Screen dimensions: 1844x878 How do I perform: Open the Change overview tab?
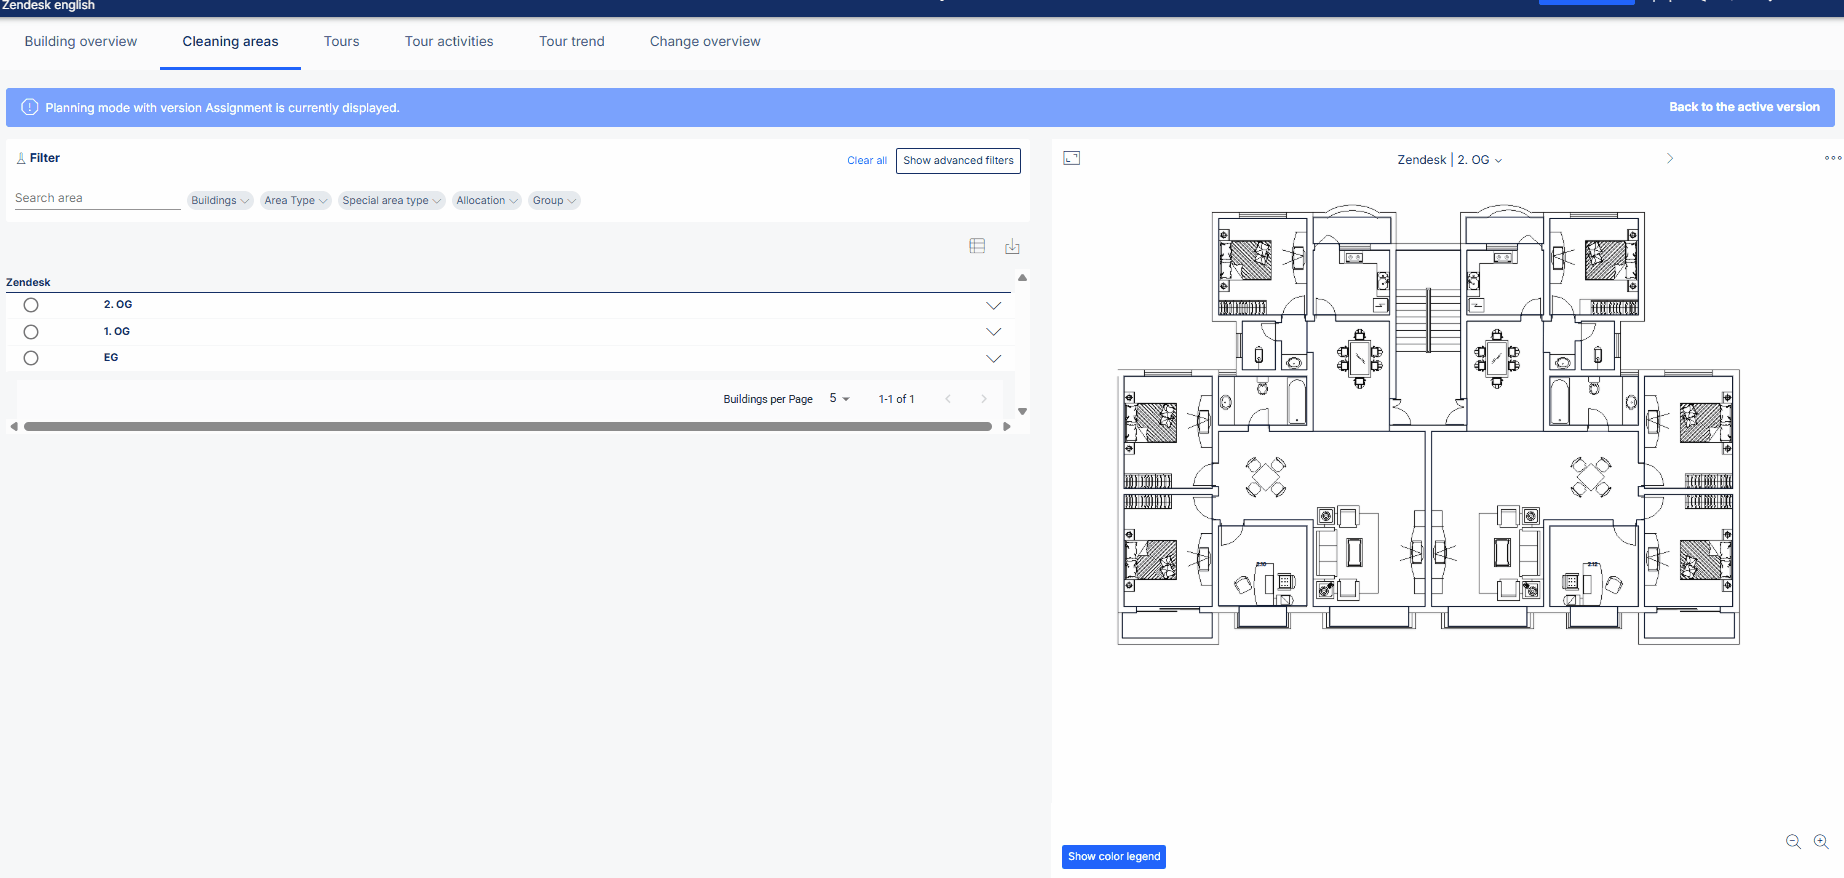click(705, 41)
